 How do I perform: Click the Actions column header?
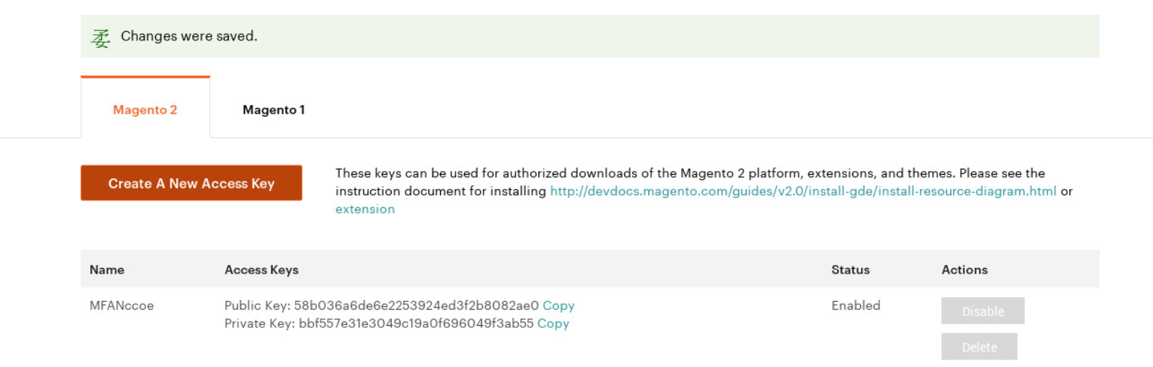[965, 270]
